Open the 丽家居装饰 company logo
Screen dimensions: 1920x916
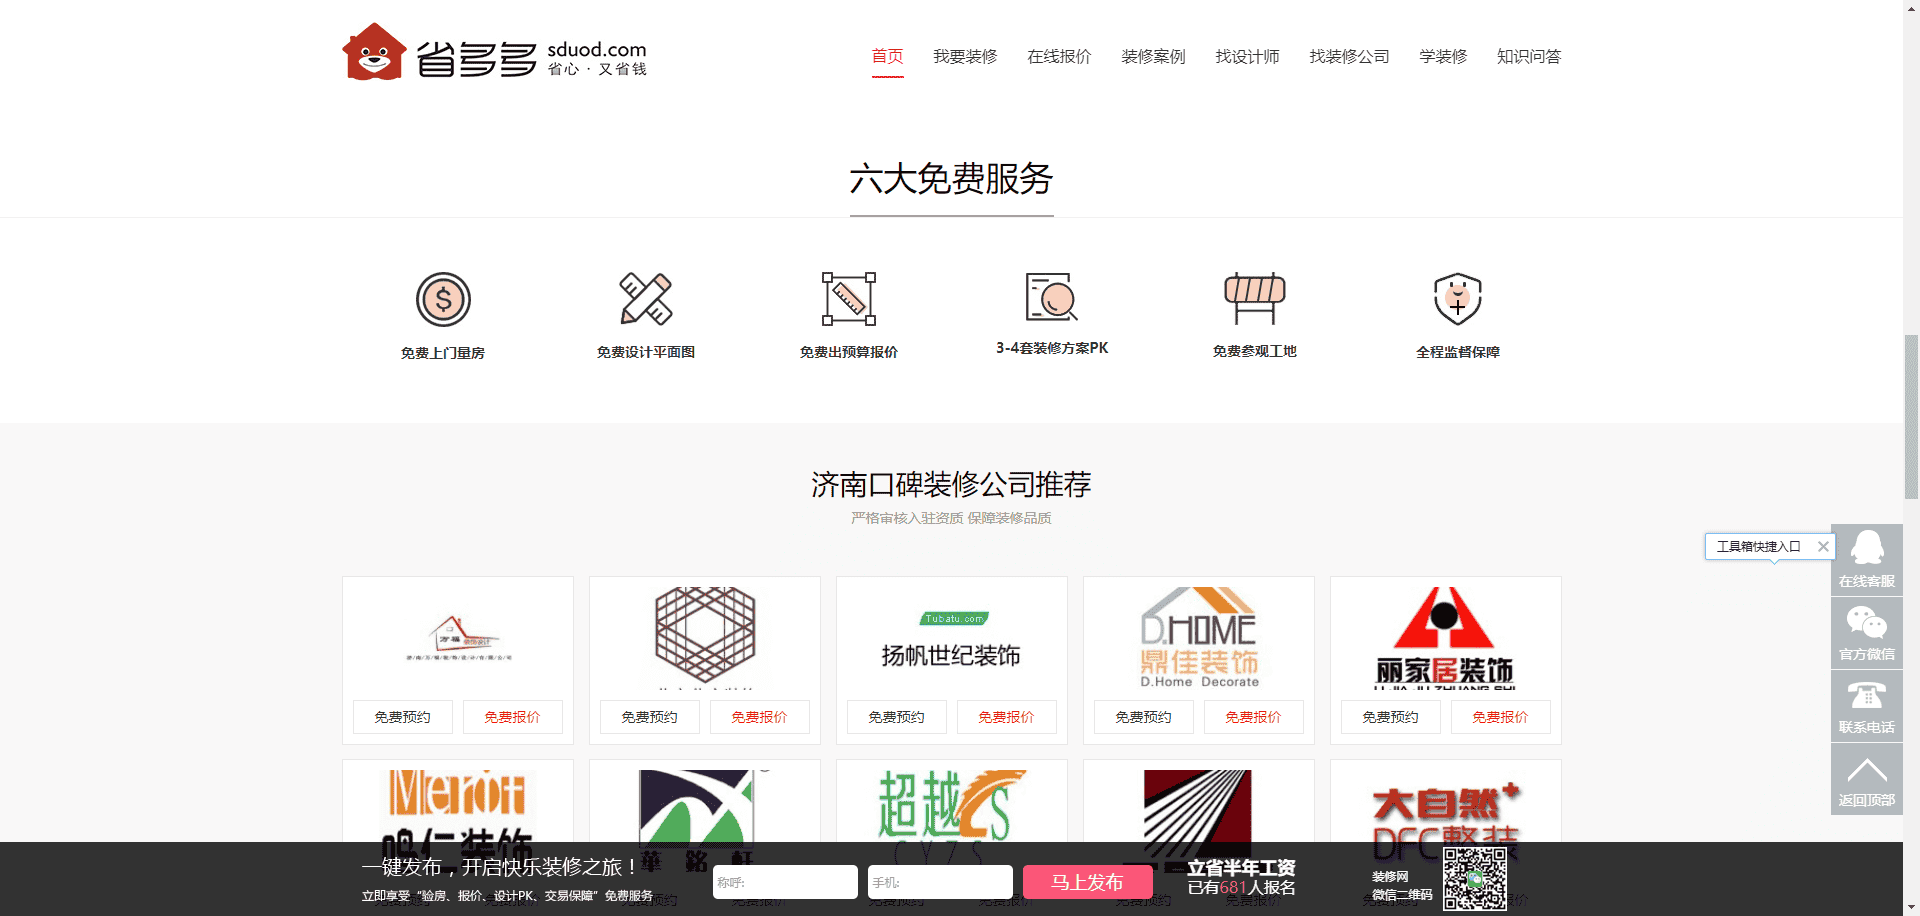[1445, 638]
